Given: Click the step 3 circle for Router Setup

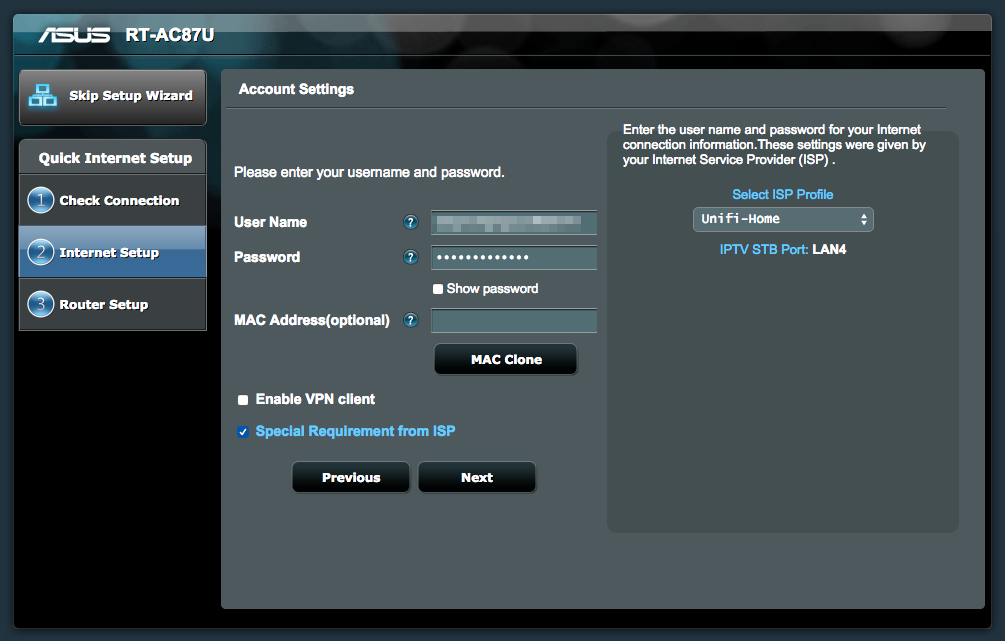Looking at the screenshot, I should click(x=40, y=304).
